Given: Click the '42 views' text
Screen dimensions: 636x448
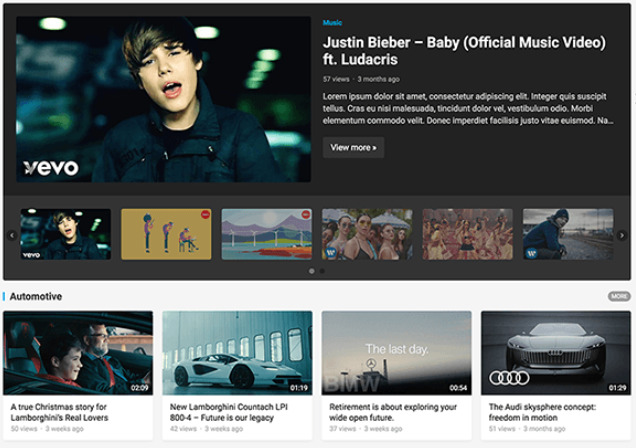Looking at the screenshot, I should pyautogui.click(x=183, y=429).
